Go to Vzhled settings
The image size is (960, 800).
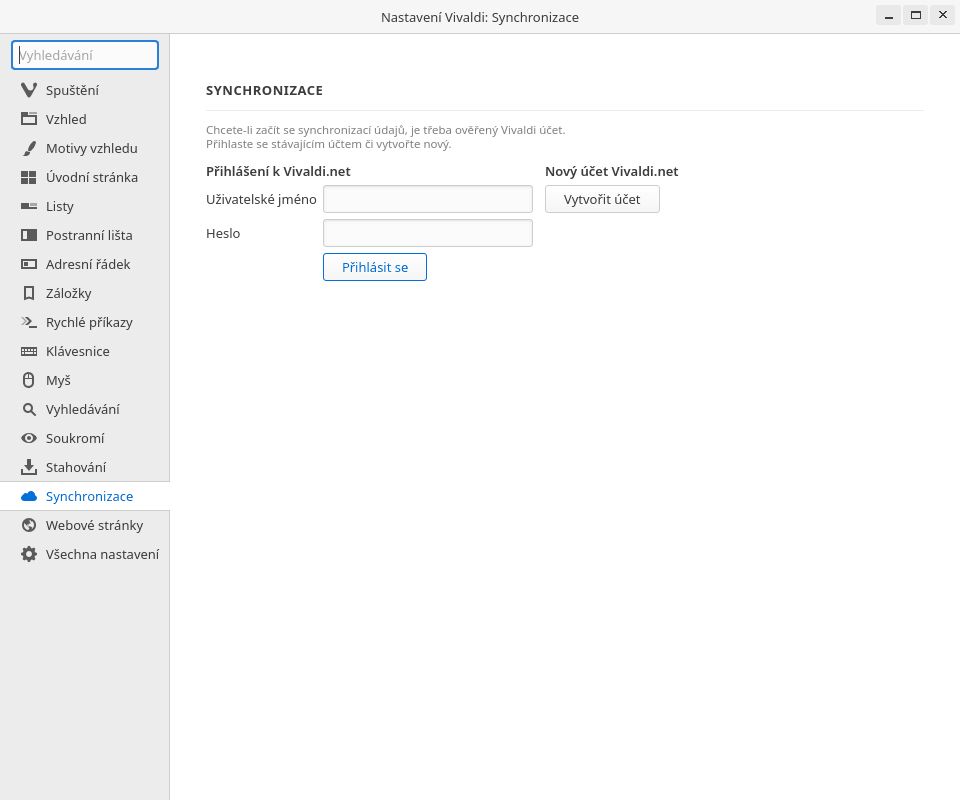[x=84, y=119]
